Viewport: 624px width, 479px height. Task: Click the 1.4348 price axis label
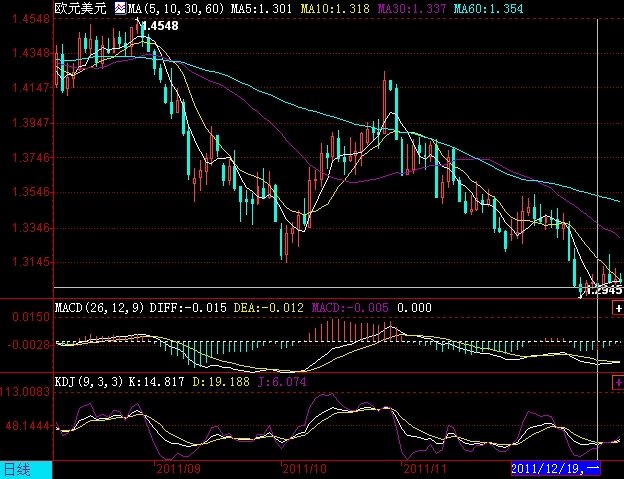tap(31, 53)
